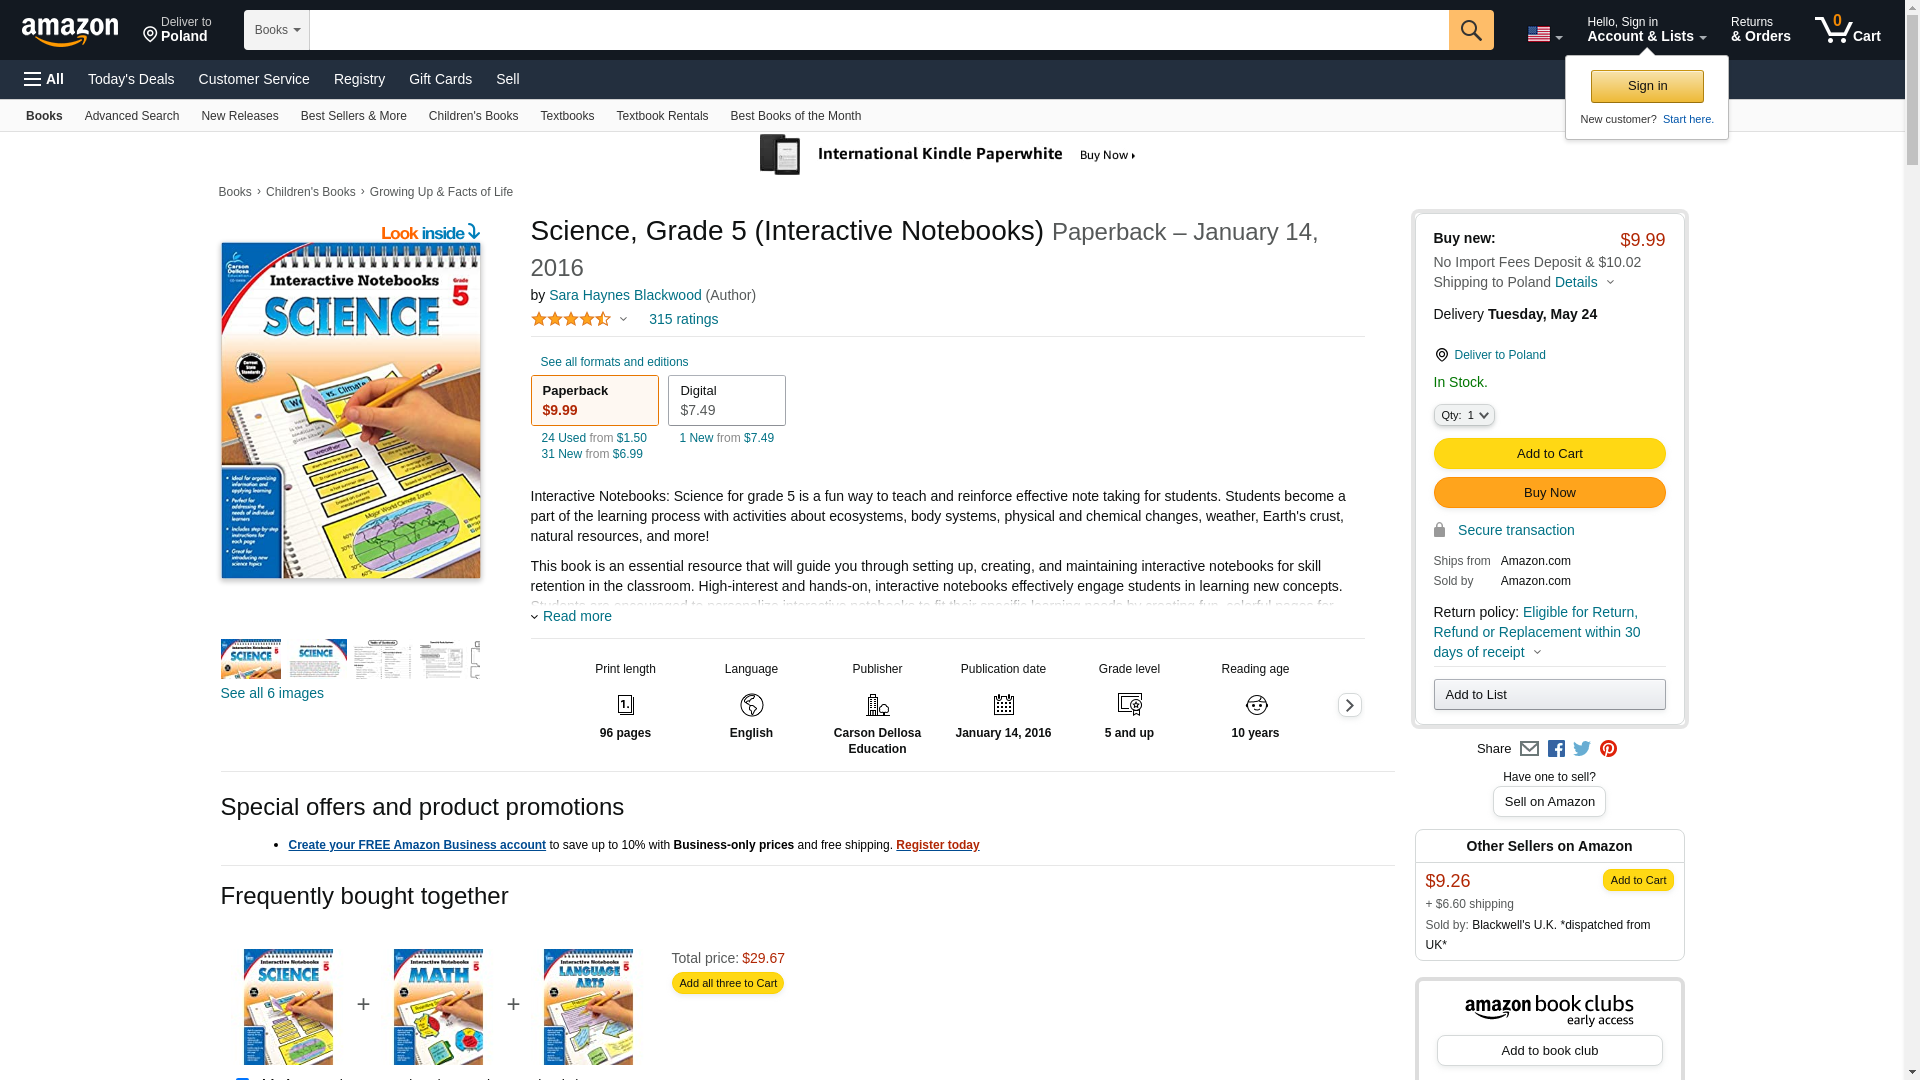This screenshot has width=1920, height=1080.
Task: Open the All hamburger menu
Action: (44, 79)
